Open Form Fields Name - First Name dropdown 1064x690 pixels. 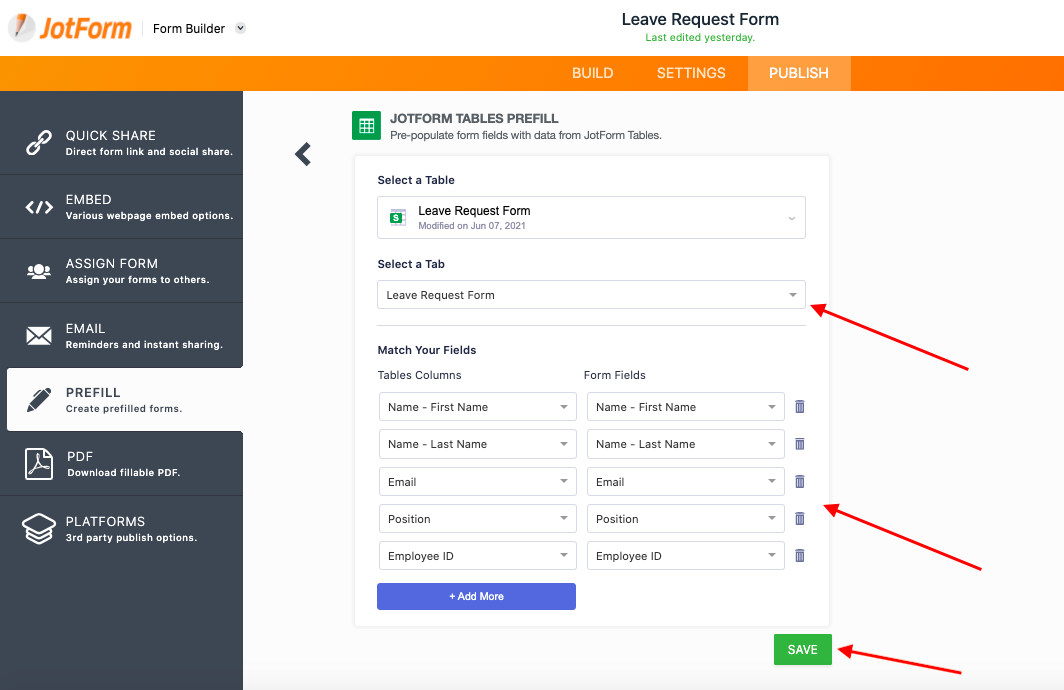pos(685,406)
